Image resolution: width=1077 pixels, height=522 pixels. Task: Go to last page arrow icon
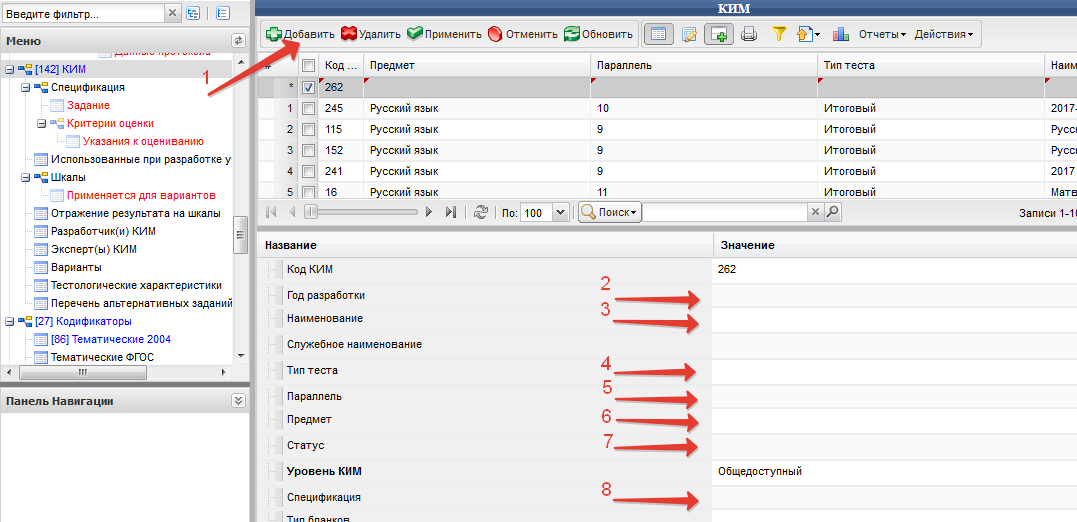451,212
